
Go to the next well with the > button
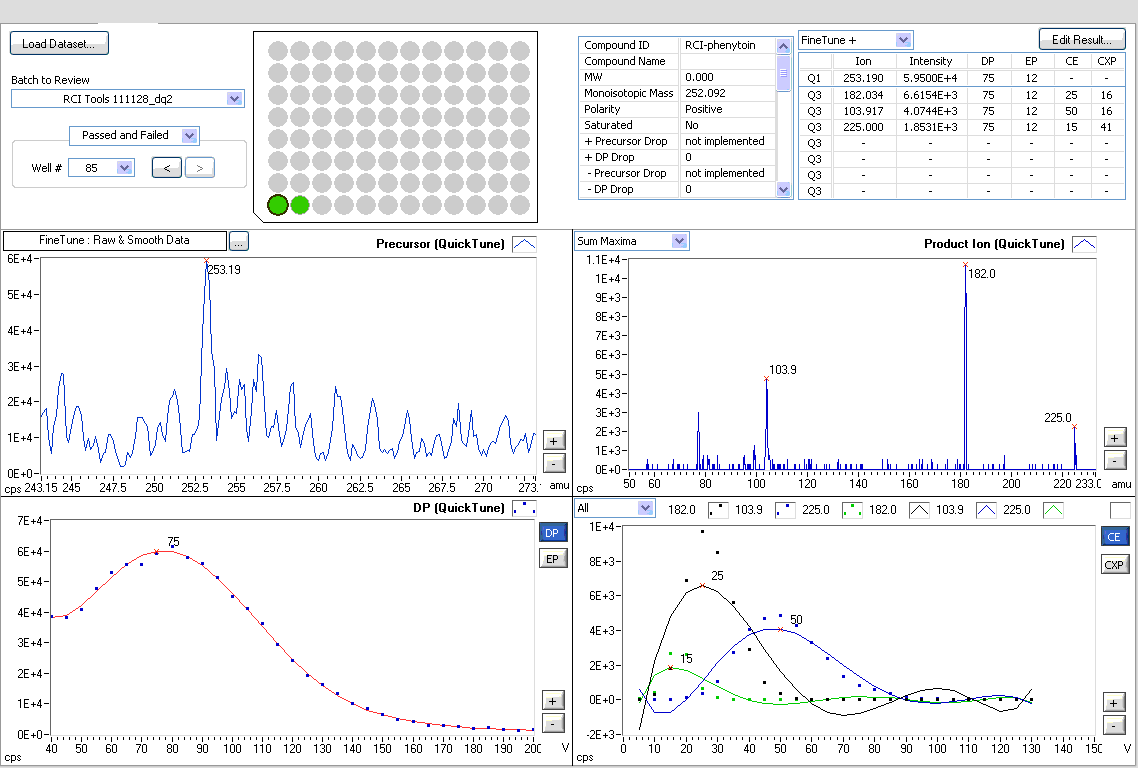pos(200,168)
